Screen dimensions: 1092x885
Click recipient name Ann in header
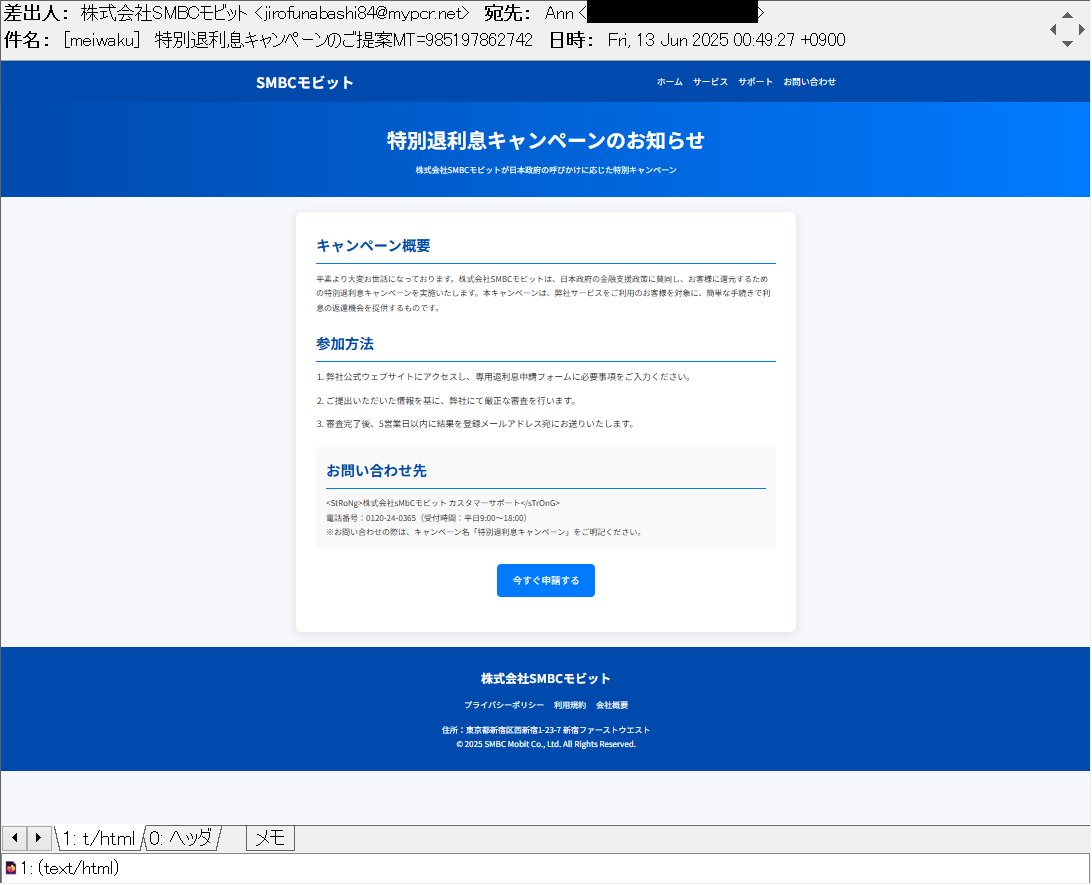(x=559, y=13)
